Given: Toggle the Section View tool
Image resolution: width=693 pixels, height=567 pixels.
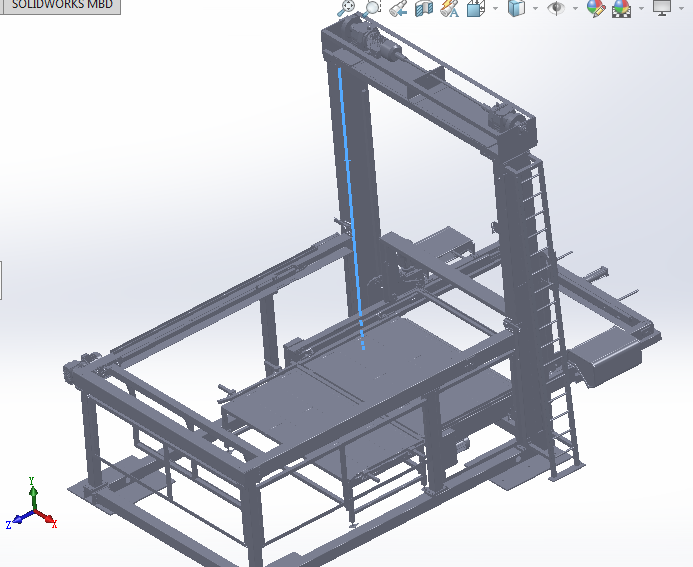Looking at the screenshot, I should click(x=424, y=8).
